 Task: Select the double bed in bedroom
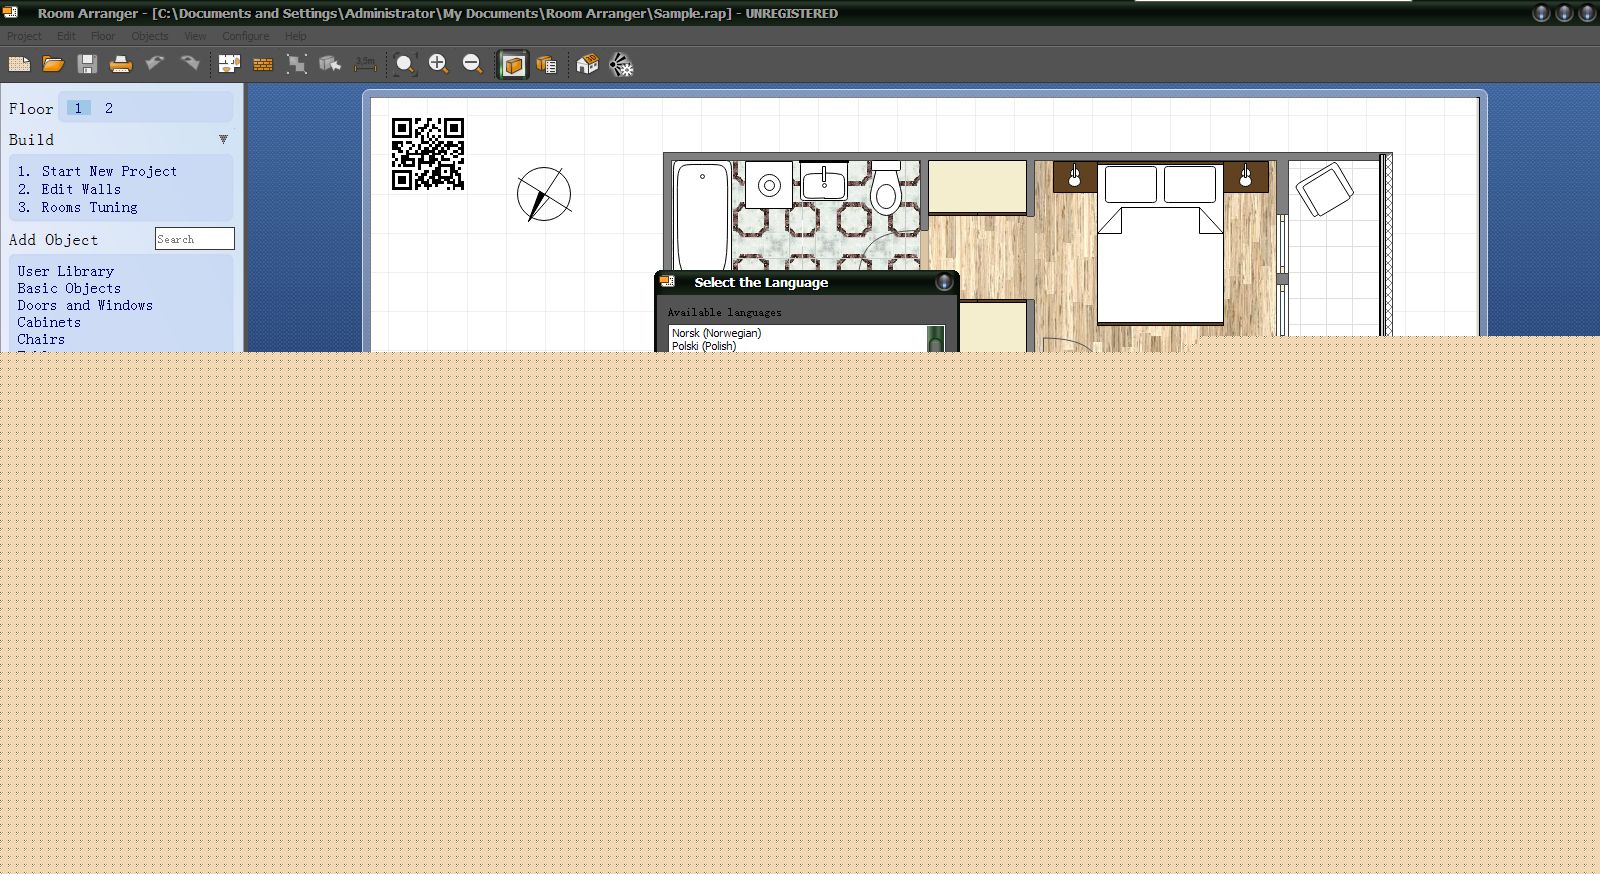tap(1160, 244)
